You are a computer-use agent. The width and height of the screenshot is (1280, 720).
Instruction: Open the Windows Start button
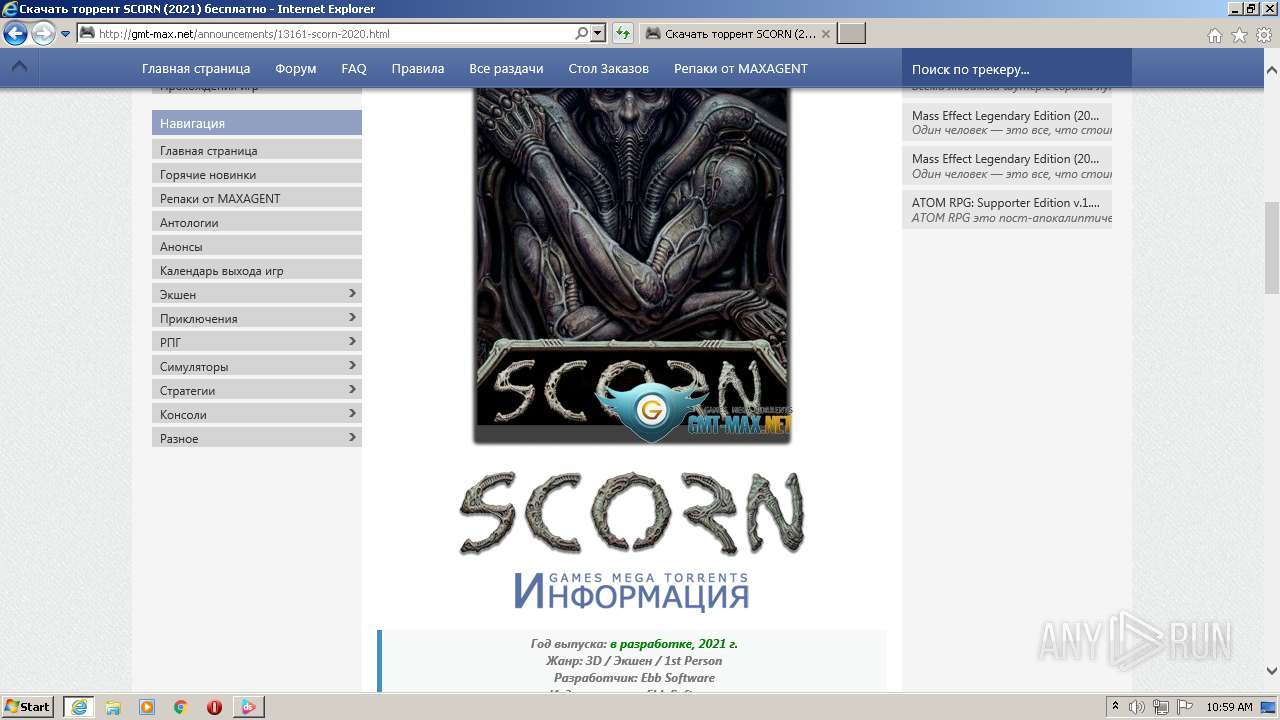[28, 706]
